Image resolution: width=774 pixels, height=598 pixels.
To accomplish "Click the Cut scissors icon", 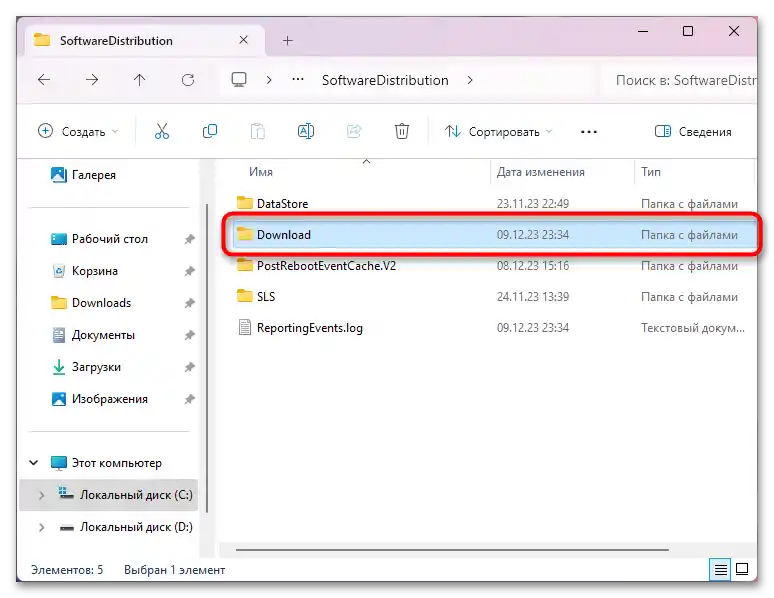I will 161,131.
